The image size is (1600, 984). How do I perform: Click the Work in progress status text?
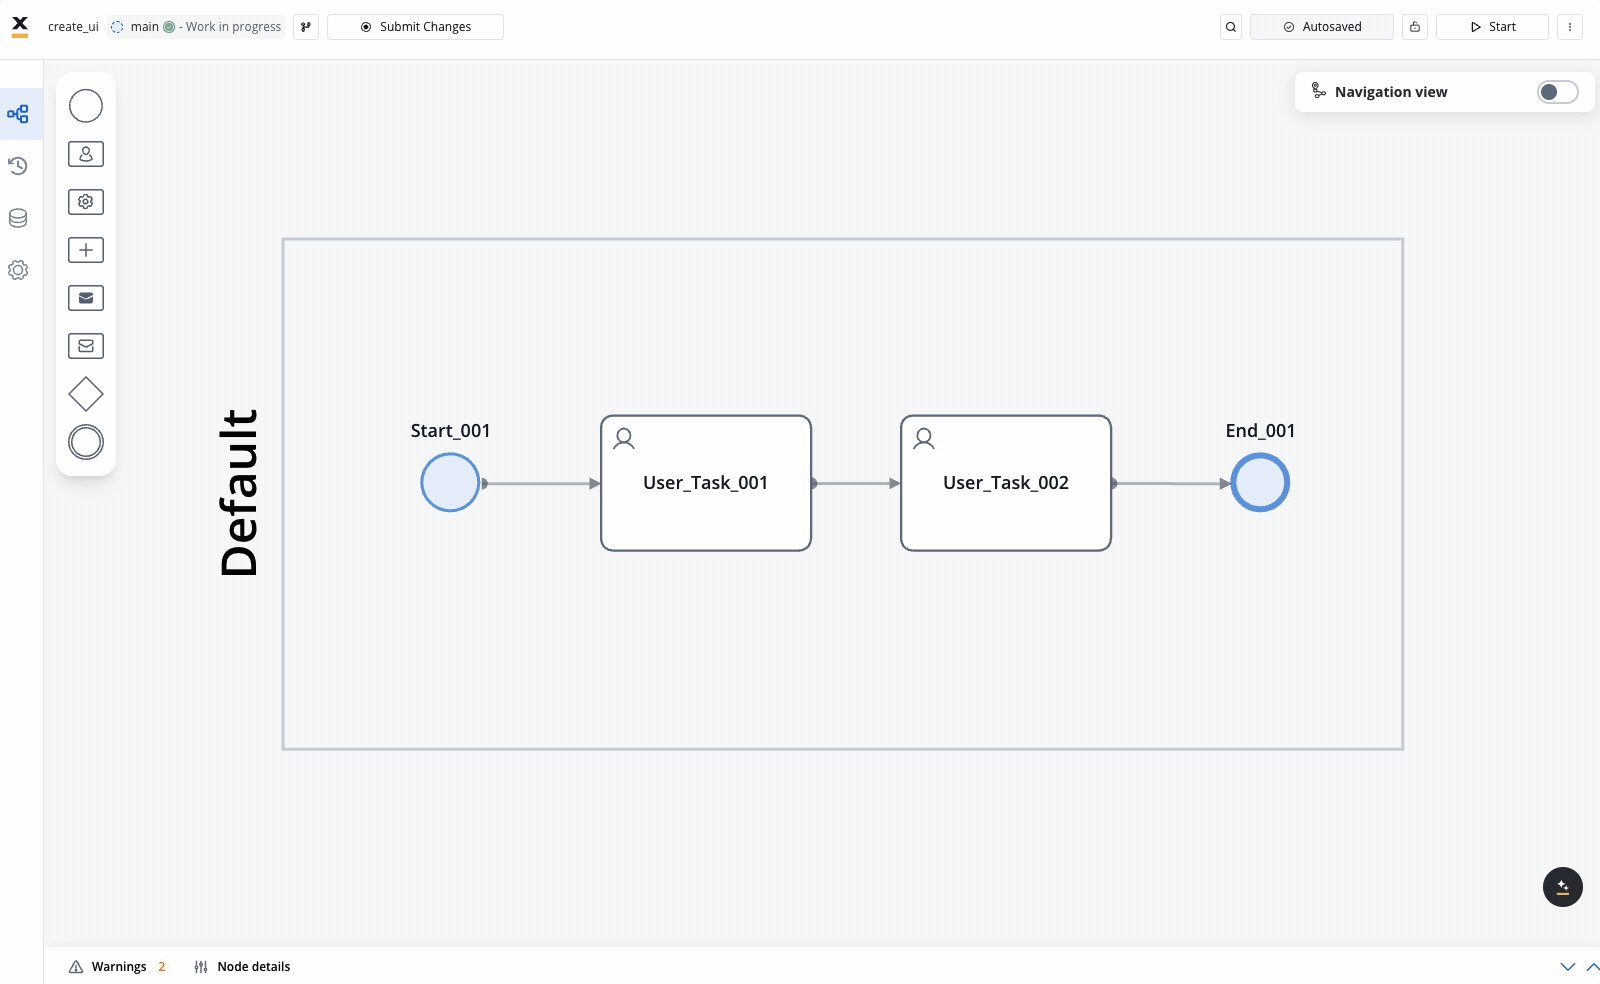[234, 27]
